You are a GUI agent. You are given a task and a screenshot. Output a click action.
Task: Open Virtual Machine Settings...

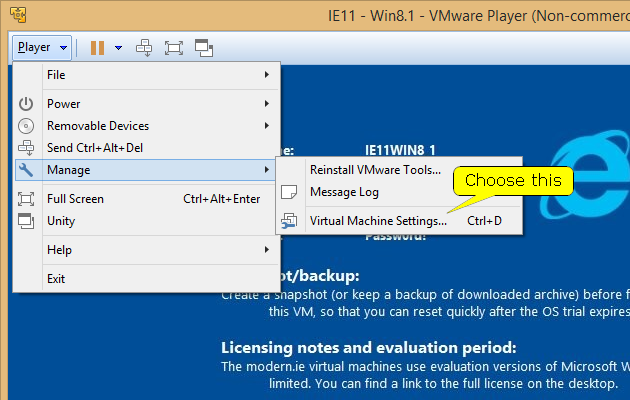pyautogui.click(x=400, y=221)
